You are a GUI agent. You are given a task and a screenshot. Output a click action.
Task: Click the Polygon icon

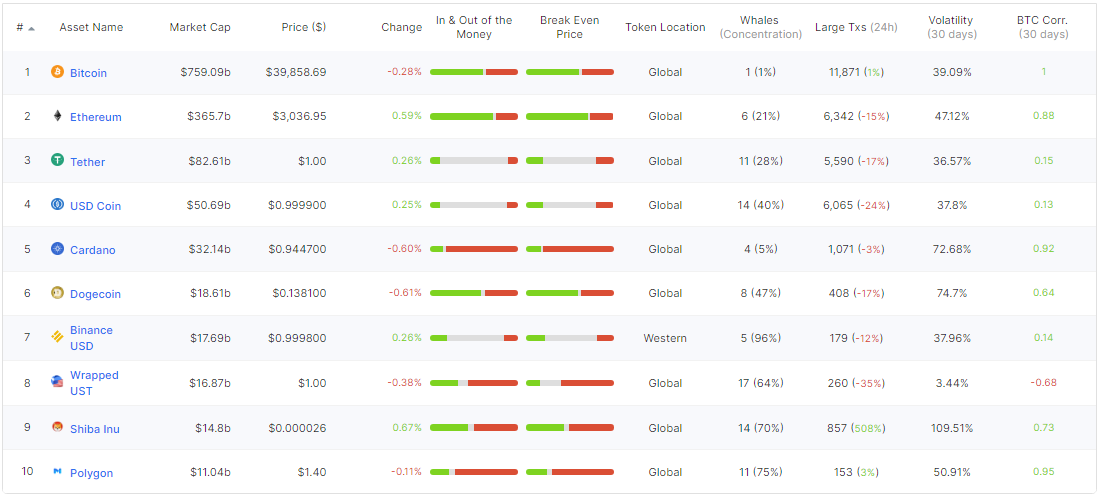[58, 471]
